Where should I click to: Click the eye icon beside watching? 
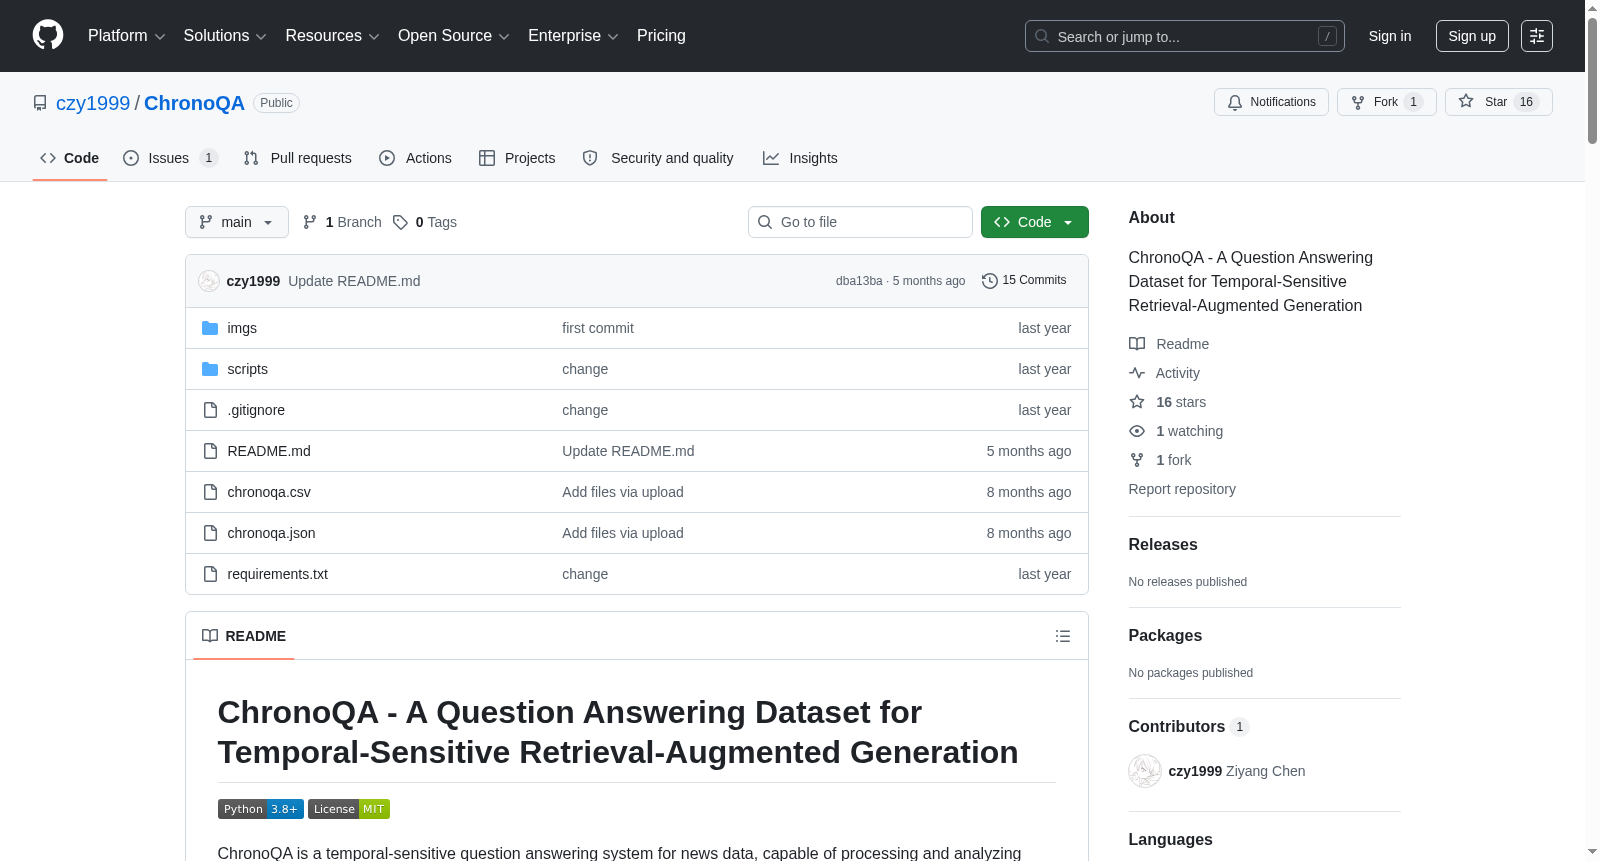click(x=1137, y=431)
